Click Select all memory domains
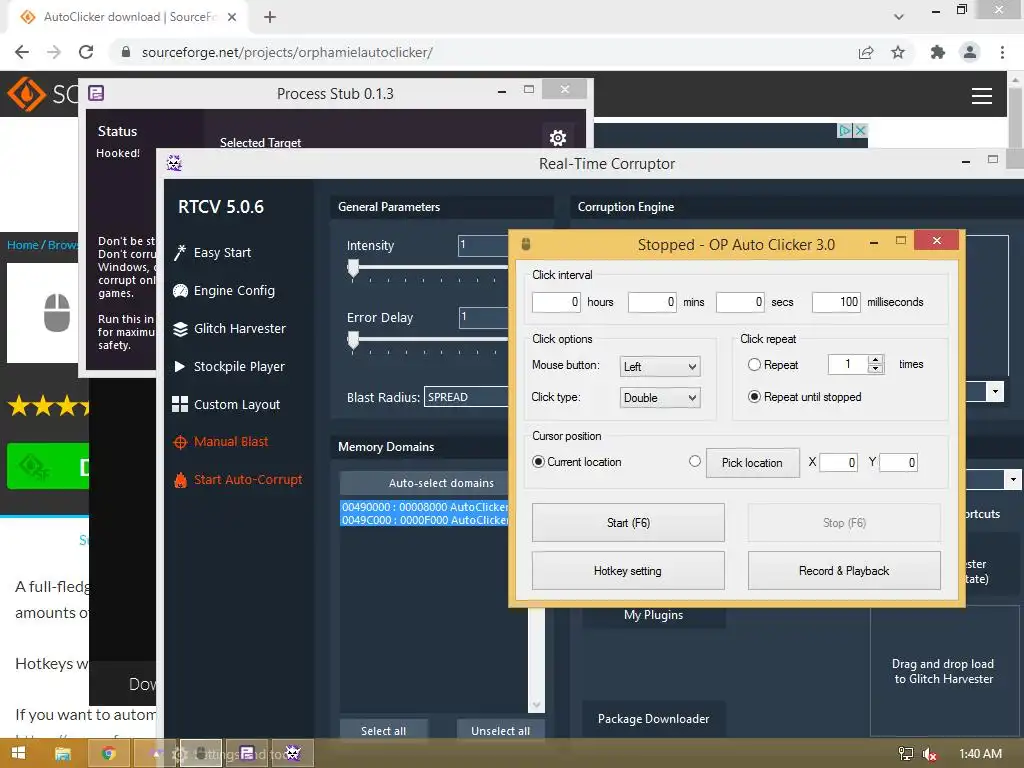 383,731
